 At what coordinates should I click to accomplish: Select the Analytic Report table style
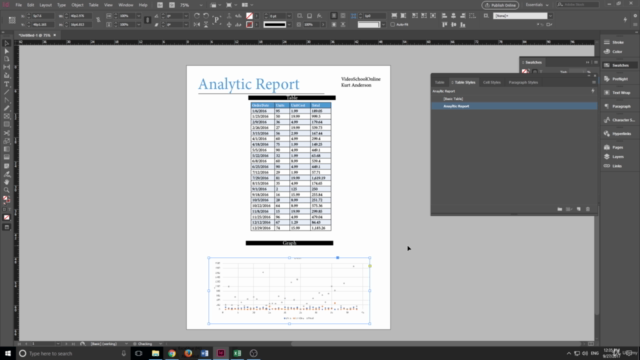[x=514, y=106]
